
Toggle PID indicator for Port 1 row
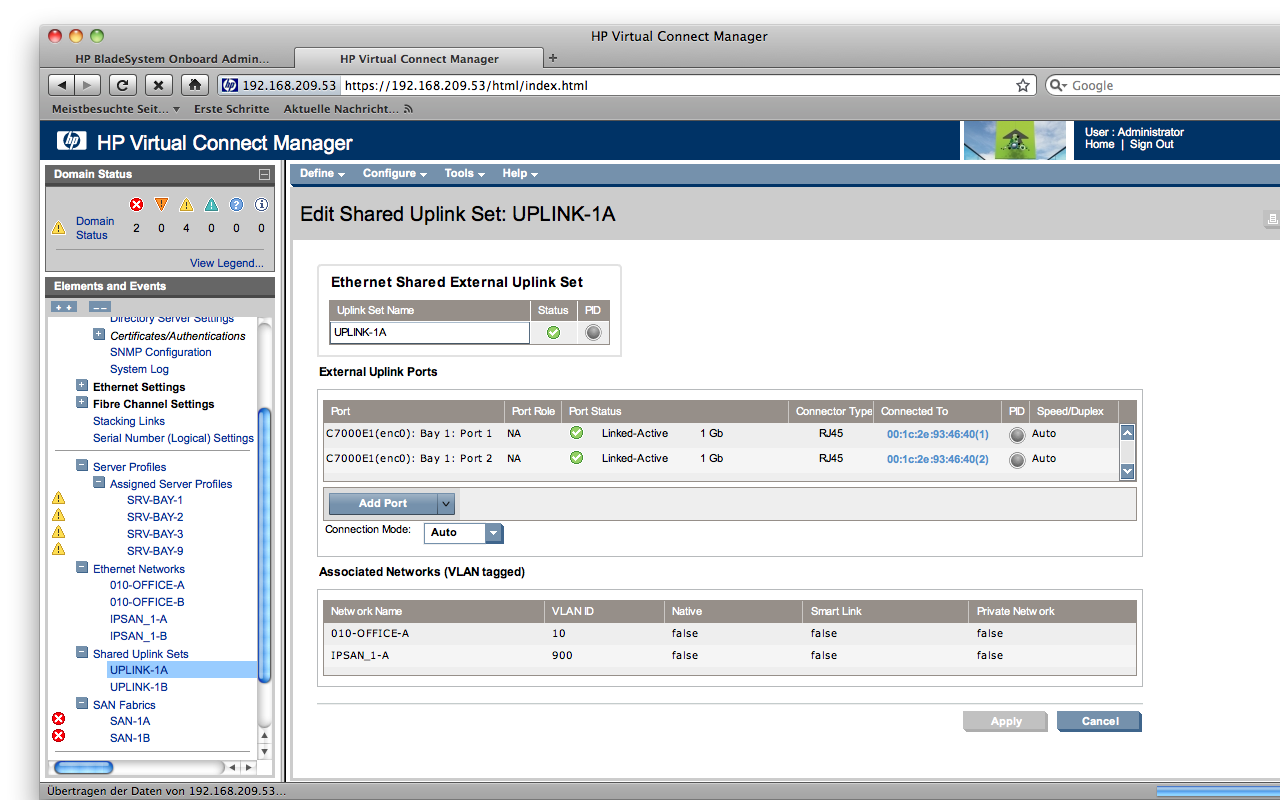1017,435
